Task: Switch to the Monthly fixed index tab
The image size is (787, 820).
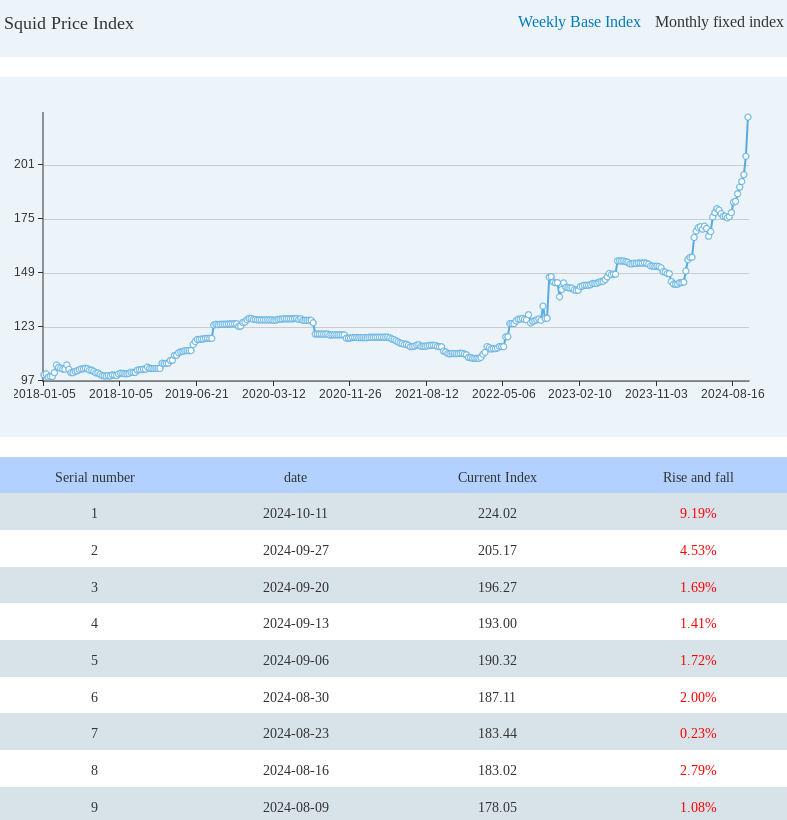Action: (719, 22)
